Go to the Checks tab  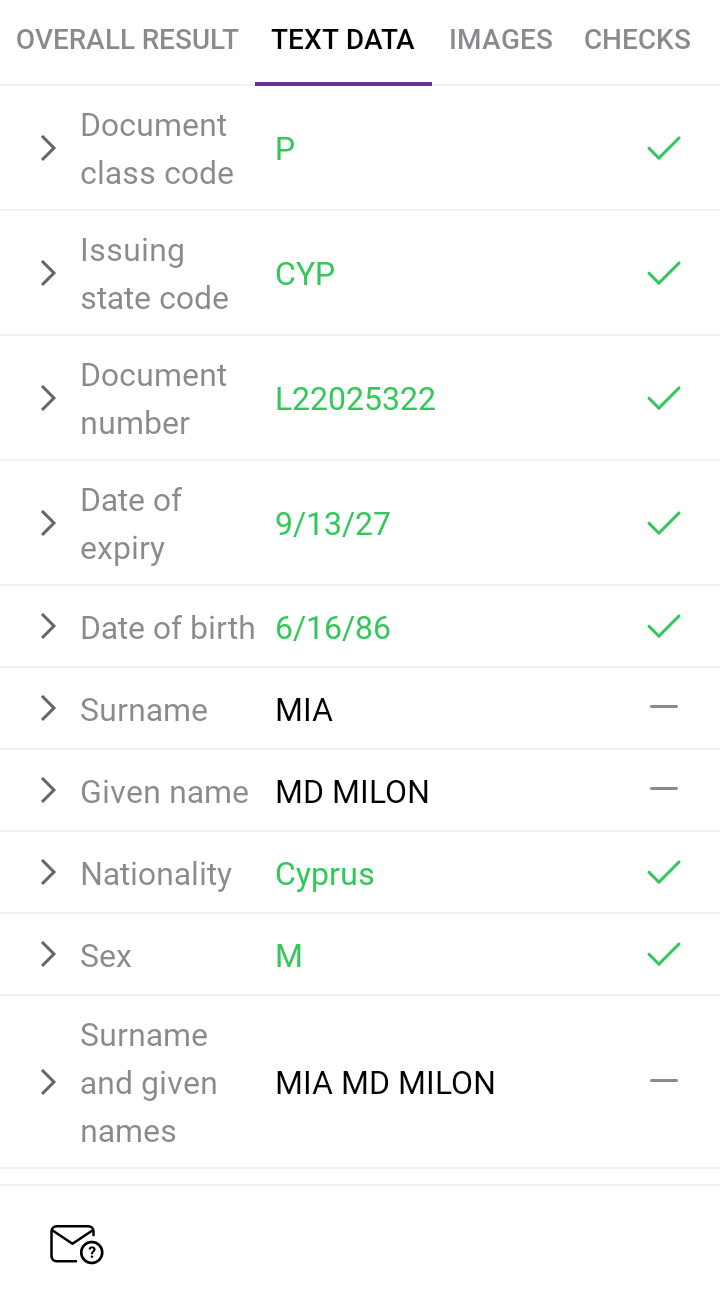[637, 40]
